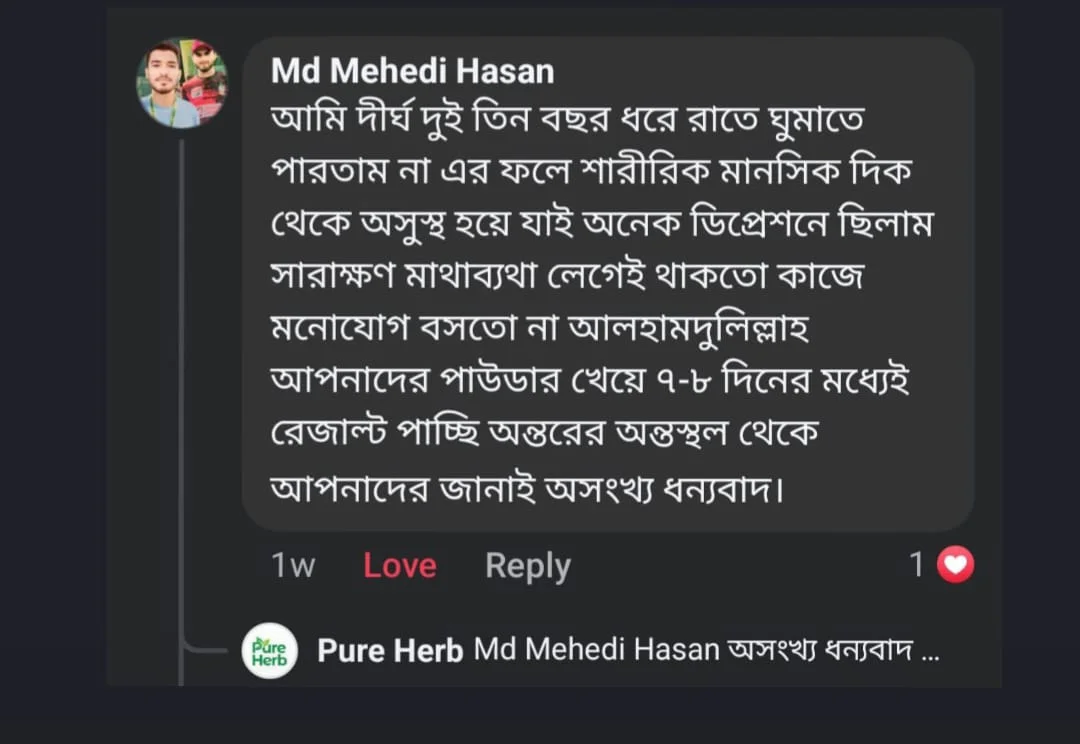Click commenter name Md Mehedi Hasan in comment header
The height and width of the screenshot is (744, 1080).
coord(412,71)
